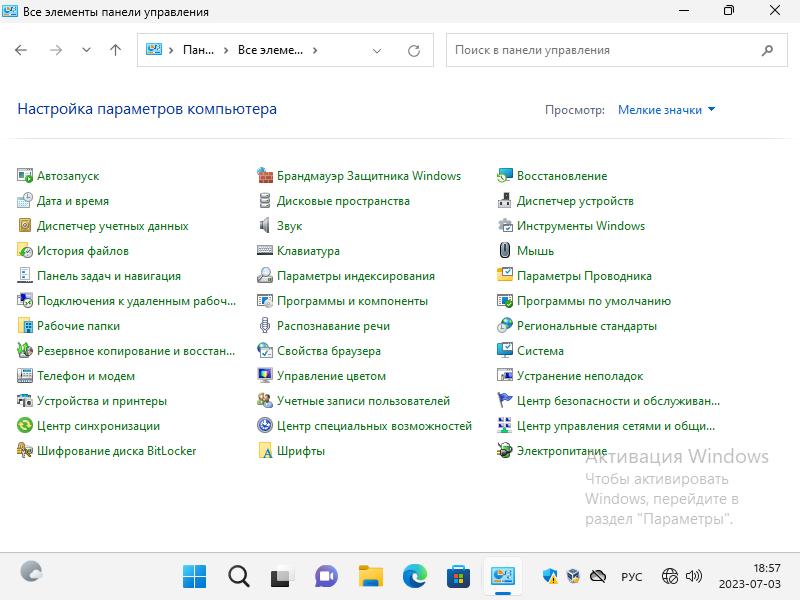Open Microsoft Edge from taskbar
Screen dimensions: 800x600
[x=414, y=577]
